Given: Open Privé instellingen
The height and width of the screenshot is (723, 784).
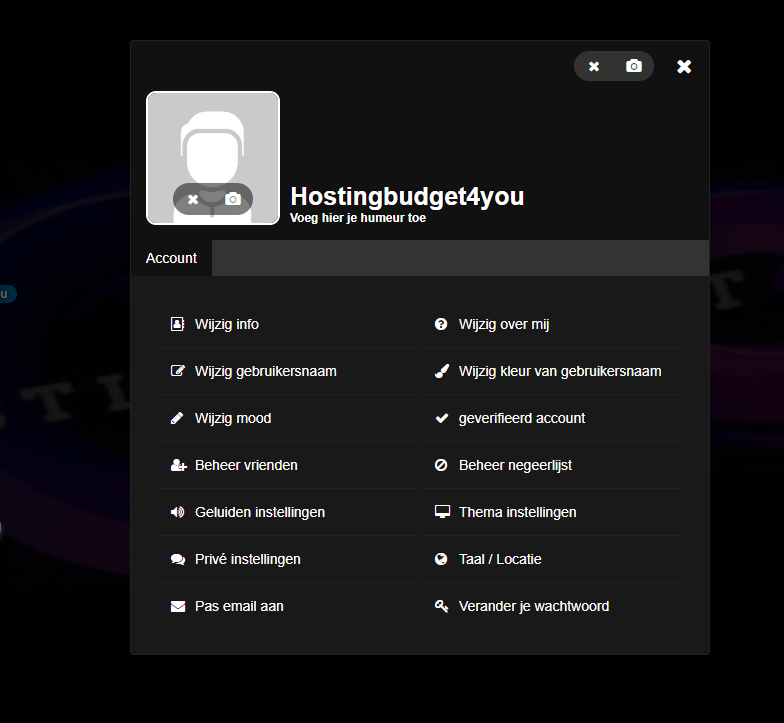Looking at the screenshot, I should pos(247,559).
